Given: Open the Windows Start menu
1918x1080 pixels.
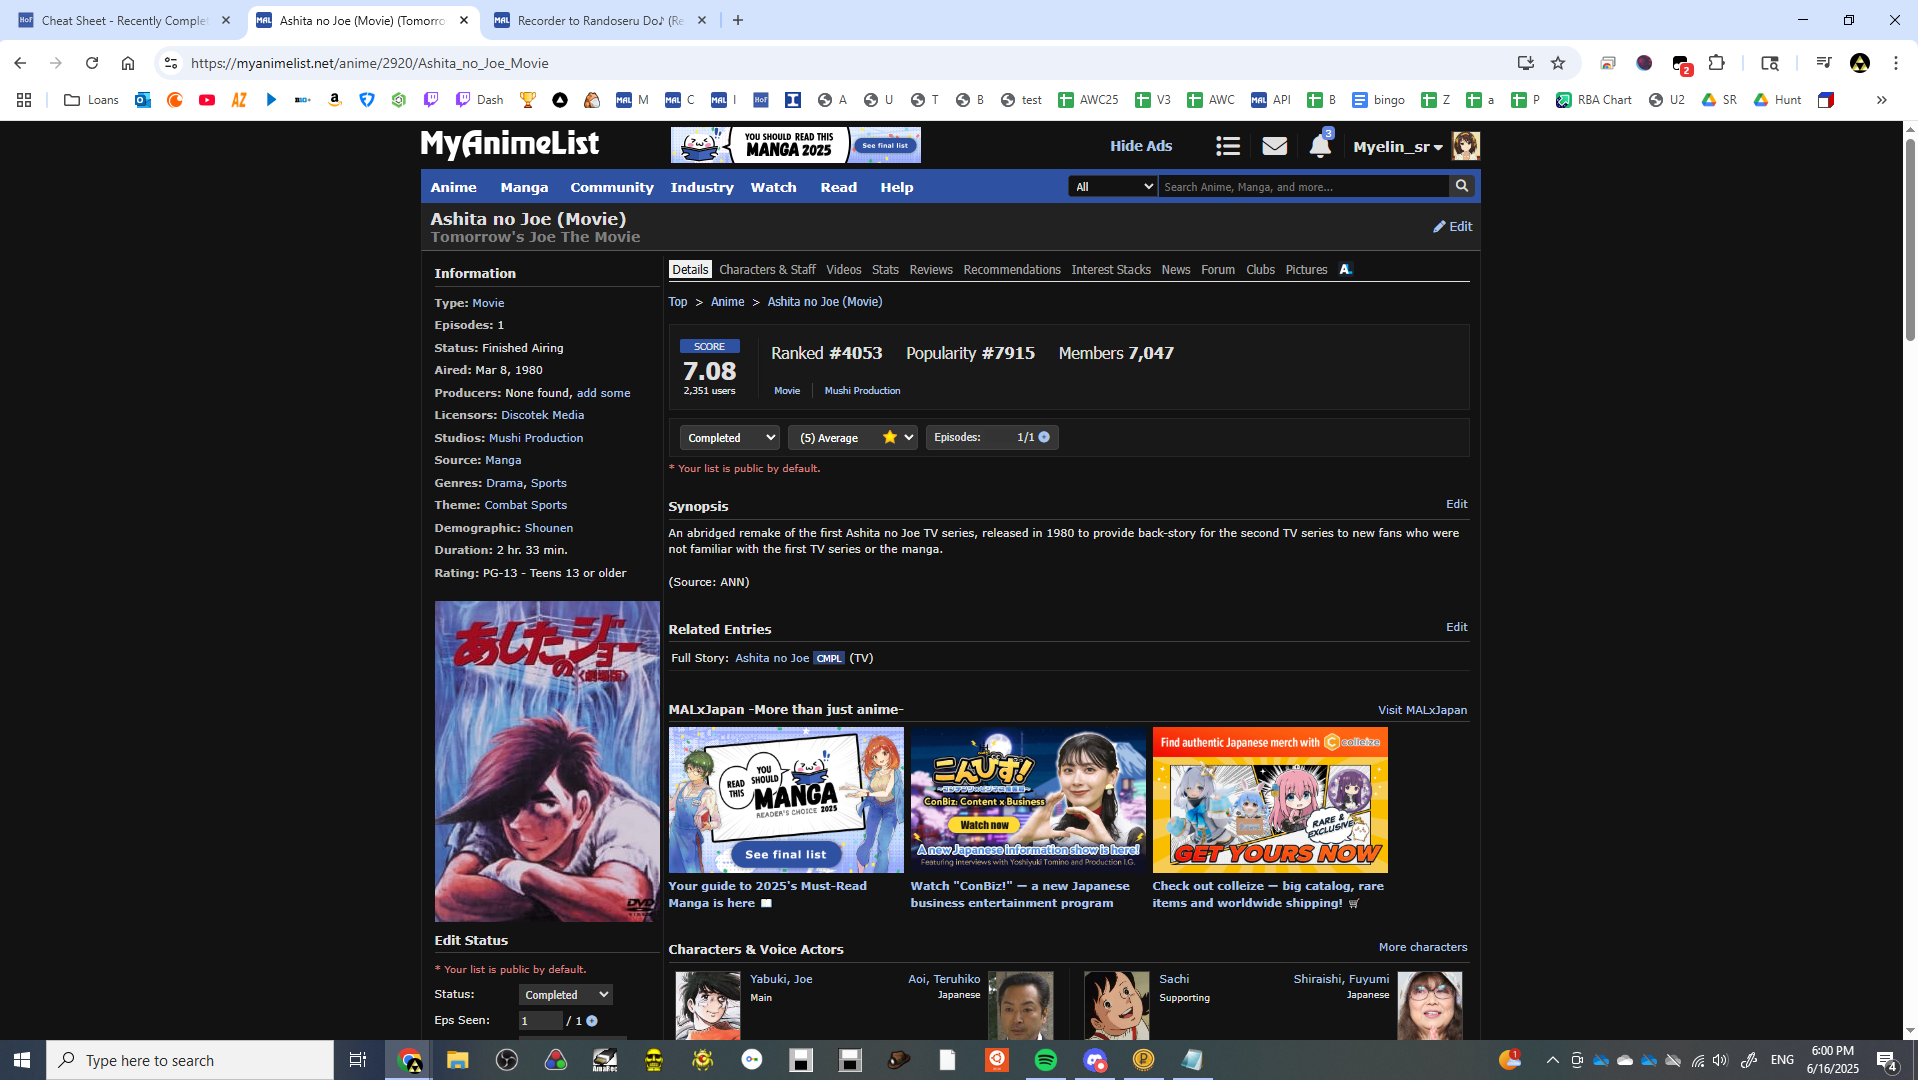Looking at the screenshot, I should coord(22,1060).
